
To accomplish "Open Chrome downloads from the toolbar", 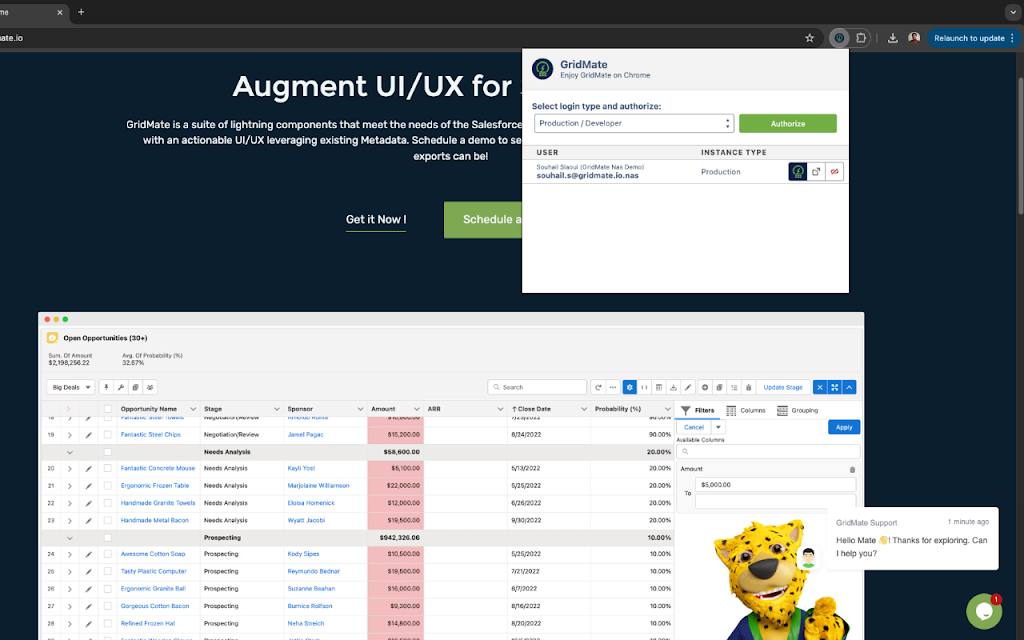I will click(892, 38).
